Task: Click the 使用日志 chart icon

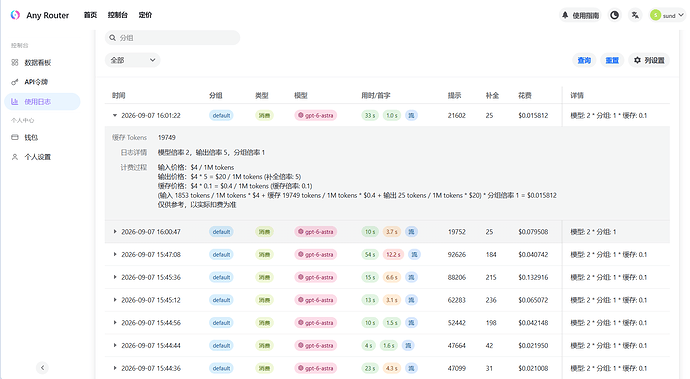Action: coord(15,102)
